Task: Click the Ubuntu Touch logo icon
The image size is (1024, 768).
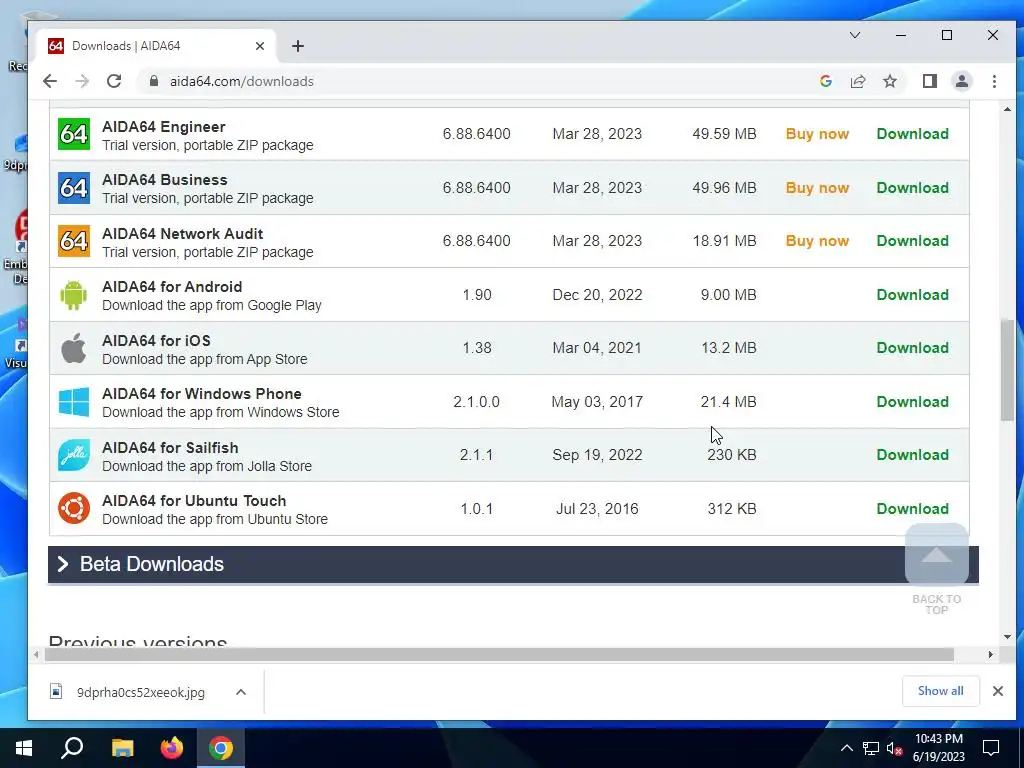Action: pyautogui.click(x=74, y=509)
